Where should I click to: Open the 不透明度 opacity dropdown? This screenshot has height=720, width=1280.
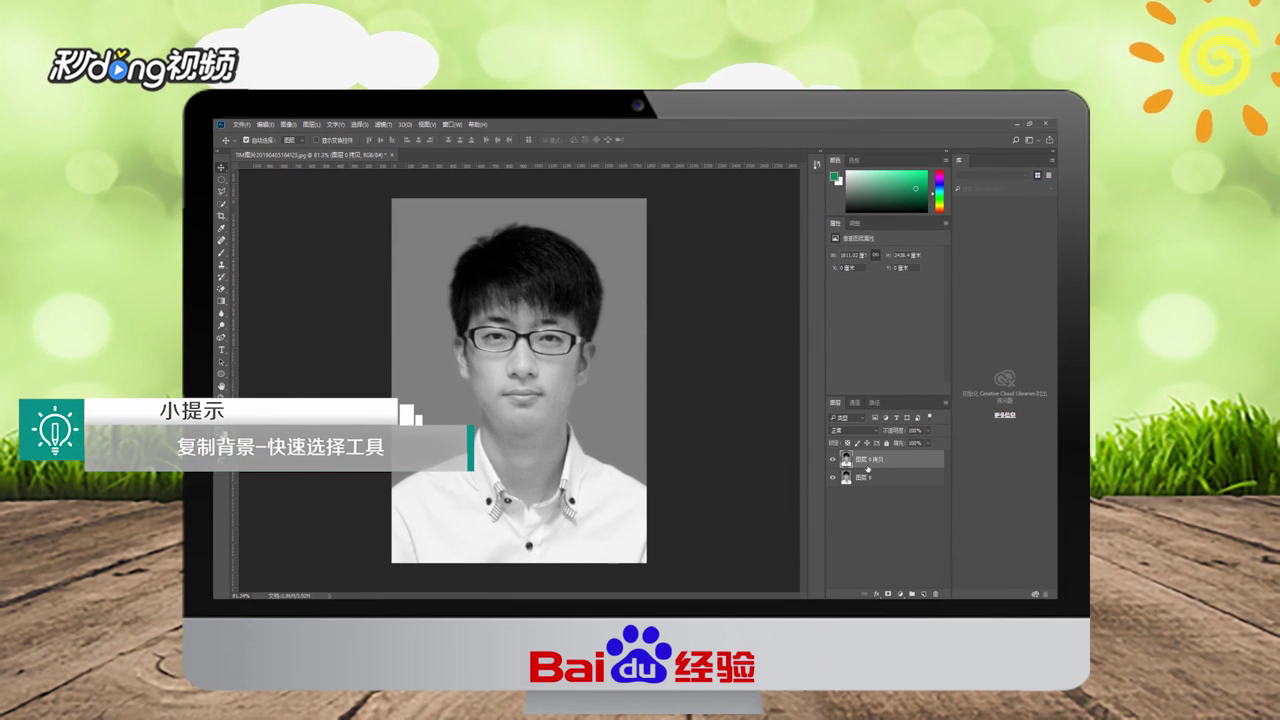[927, 430]
